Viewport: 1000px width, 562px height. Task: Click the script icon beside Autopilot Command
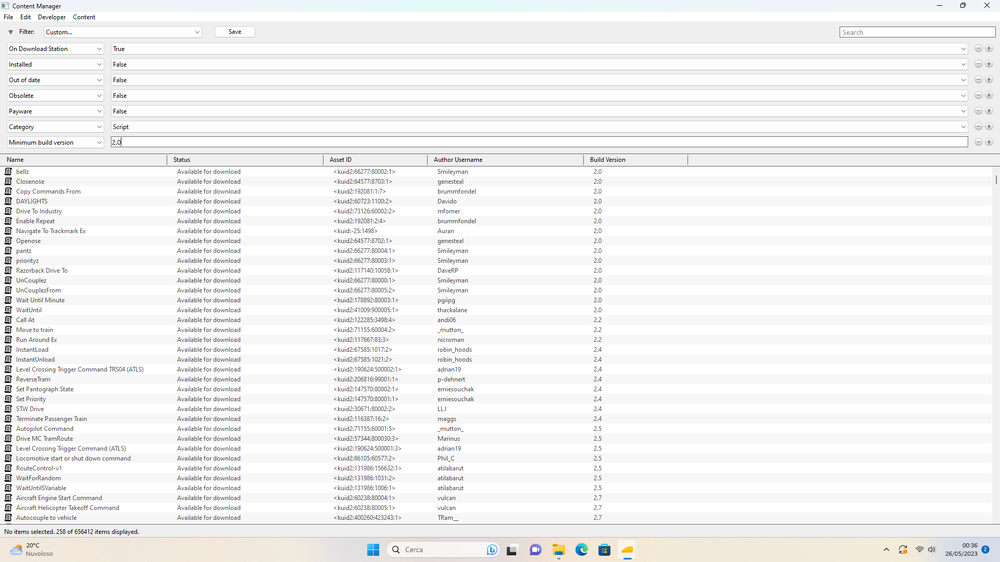click(x=8, y=429)
